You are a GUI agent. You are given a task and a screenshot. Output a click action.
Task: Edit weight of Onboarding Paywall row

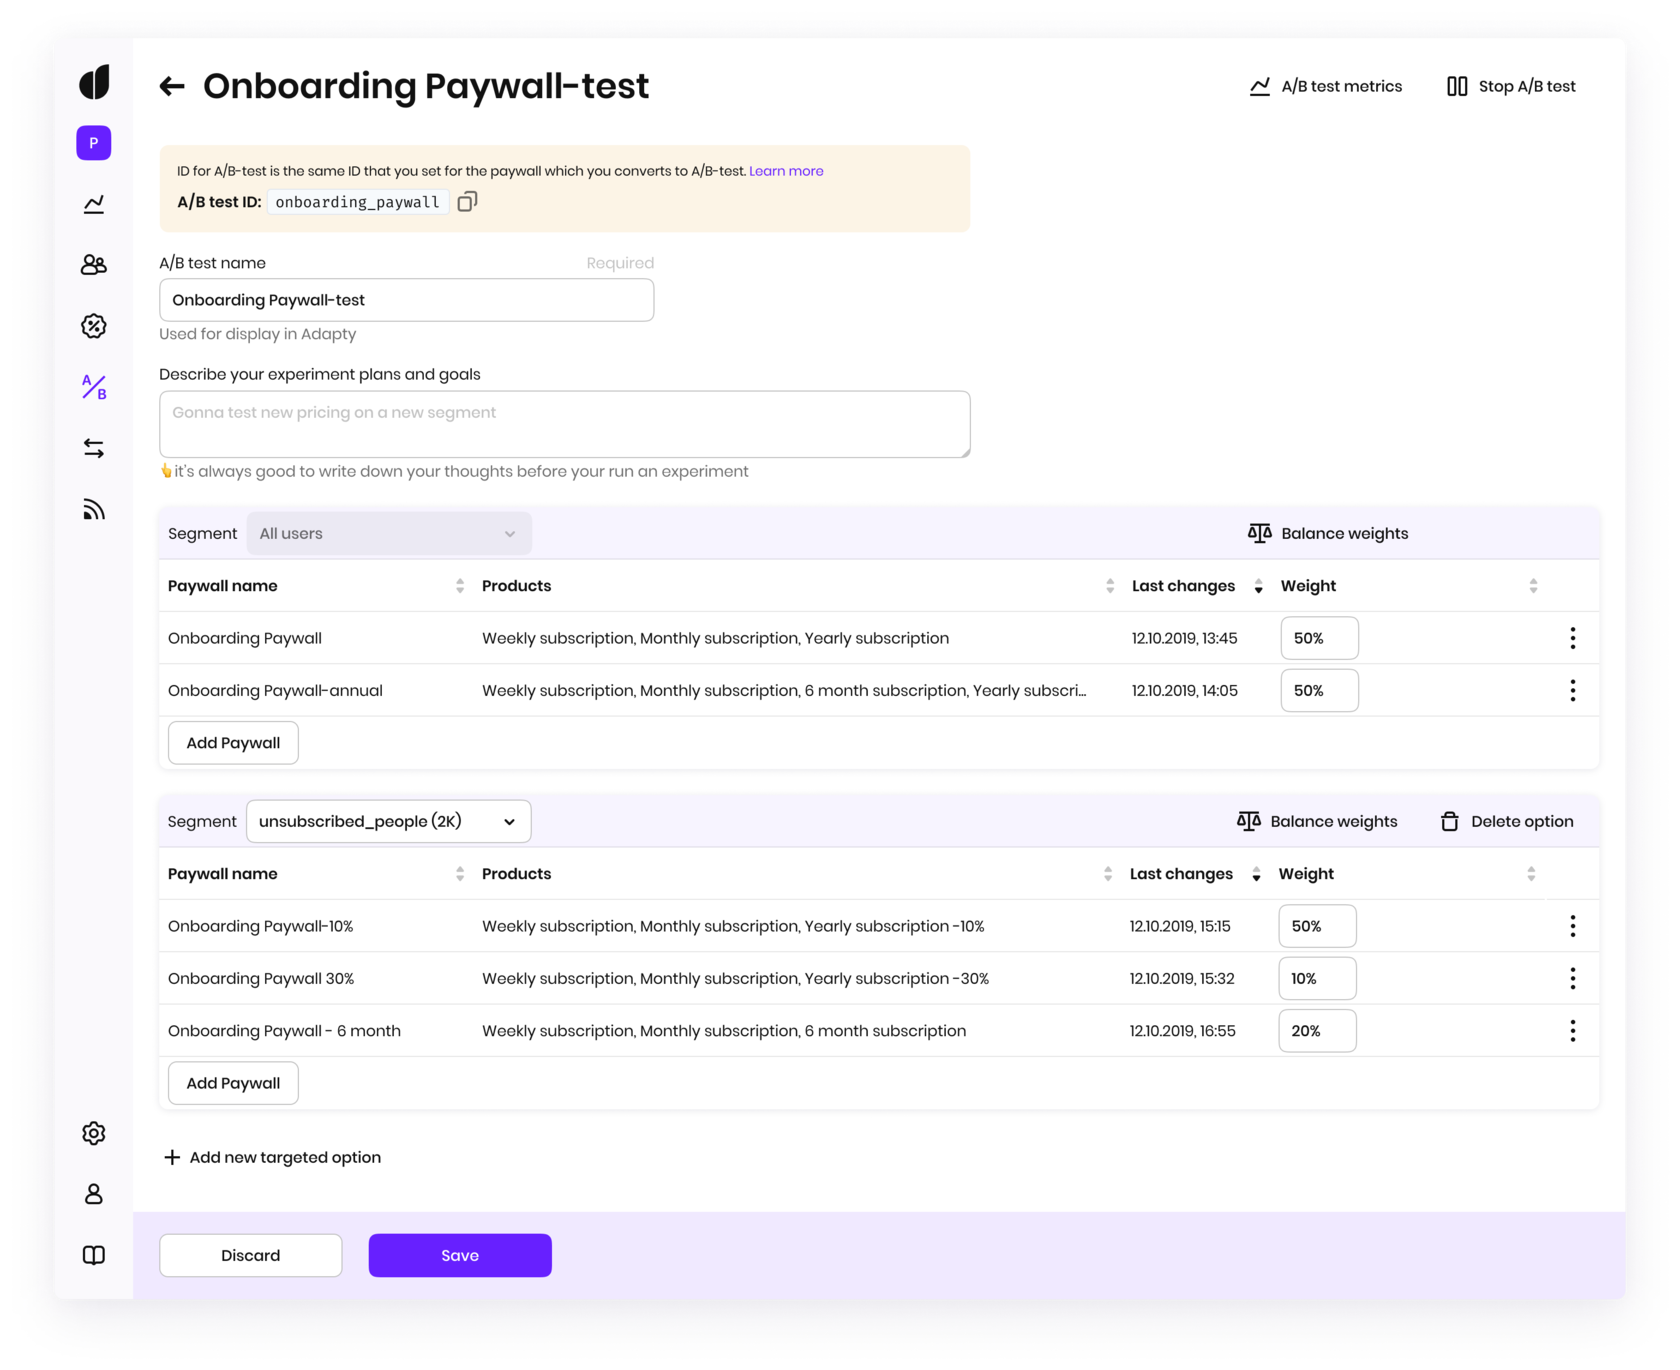coord(1320,638)
